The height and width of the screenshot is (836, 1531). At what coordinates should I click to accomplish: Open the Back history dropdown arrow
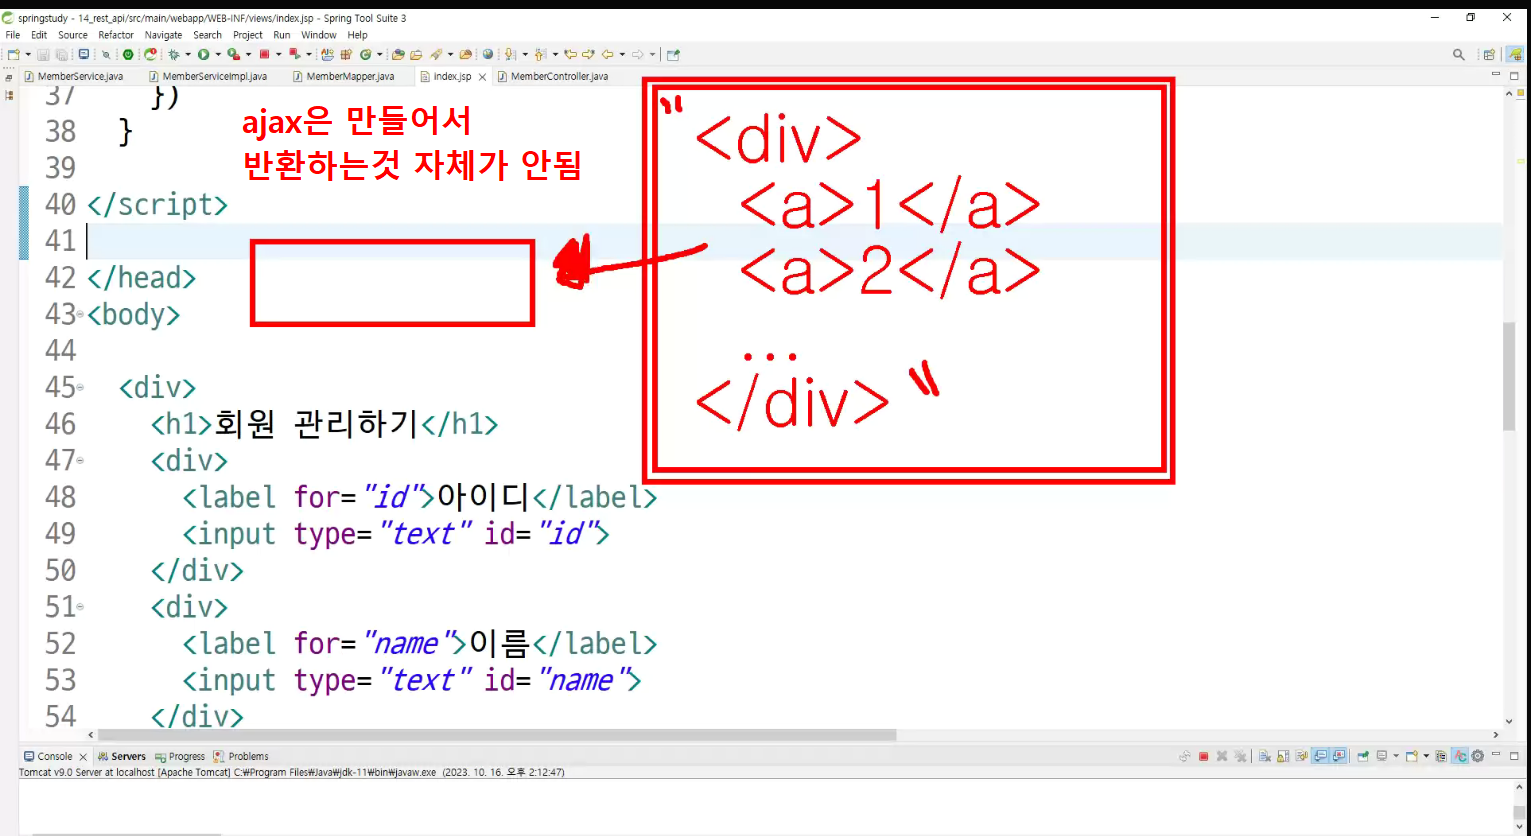(x=621, y=55)
